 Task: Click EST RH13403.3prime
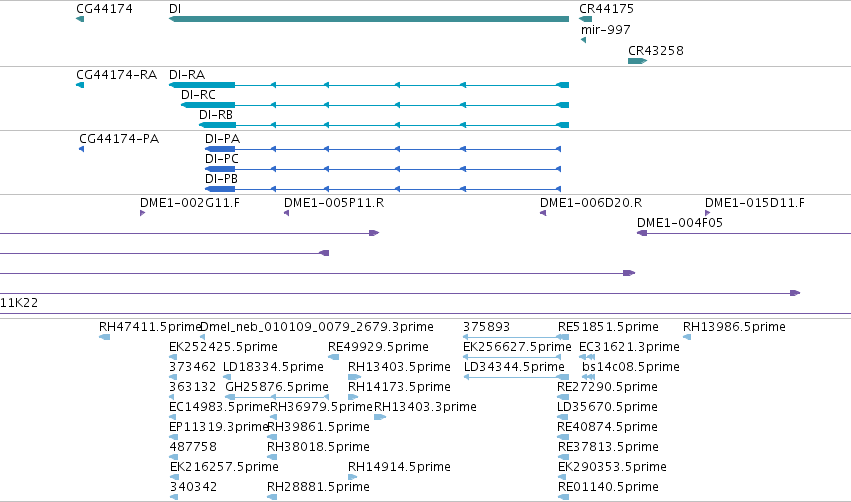[426, 408]
